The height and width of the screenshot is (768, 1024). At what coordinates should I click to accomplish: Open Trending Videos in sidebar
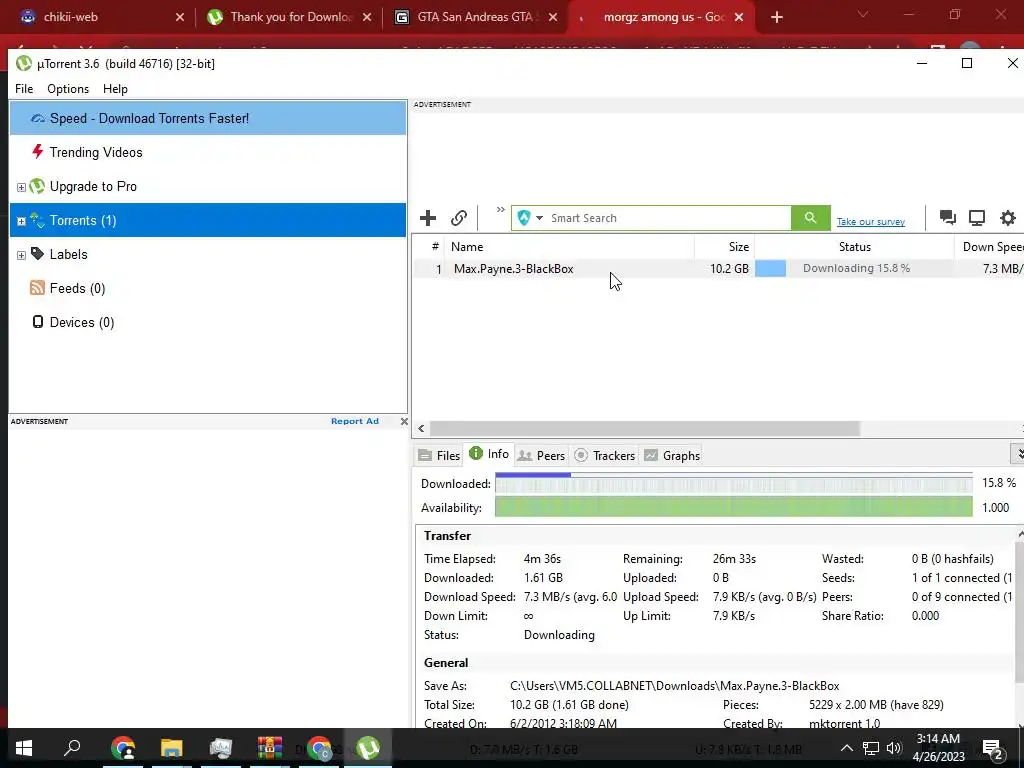click(96, 152)
